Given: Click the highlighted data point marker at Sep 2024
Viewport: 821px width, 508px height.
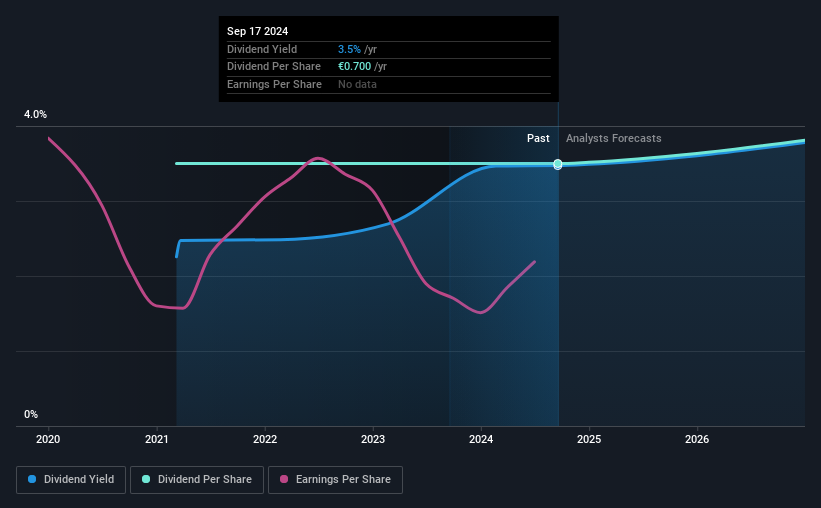Looking at the screenshot, I should [558, 164].
